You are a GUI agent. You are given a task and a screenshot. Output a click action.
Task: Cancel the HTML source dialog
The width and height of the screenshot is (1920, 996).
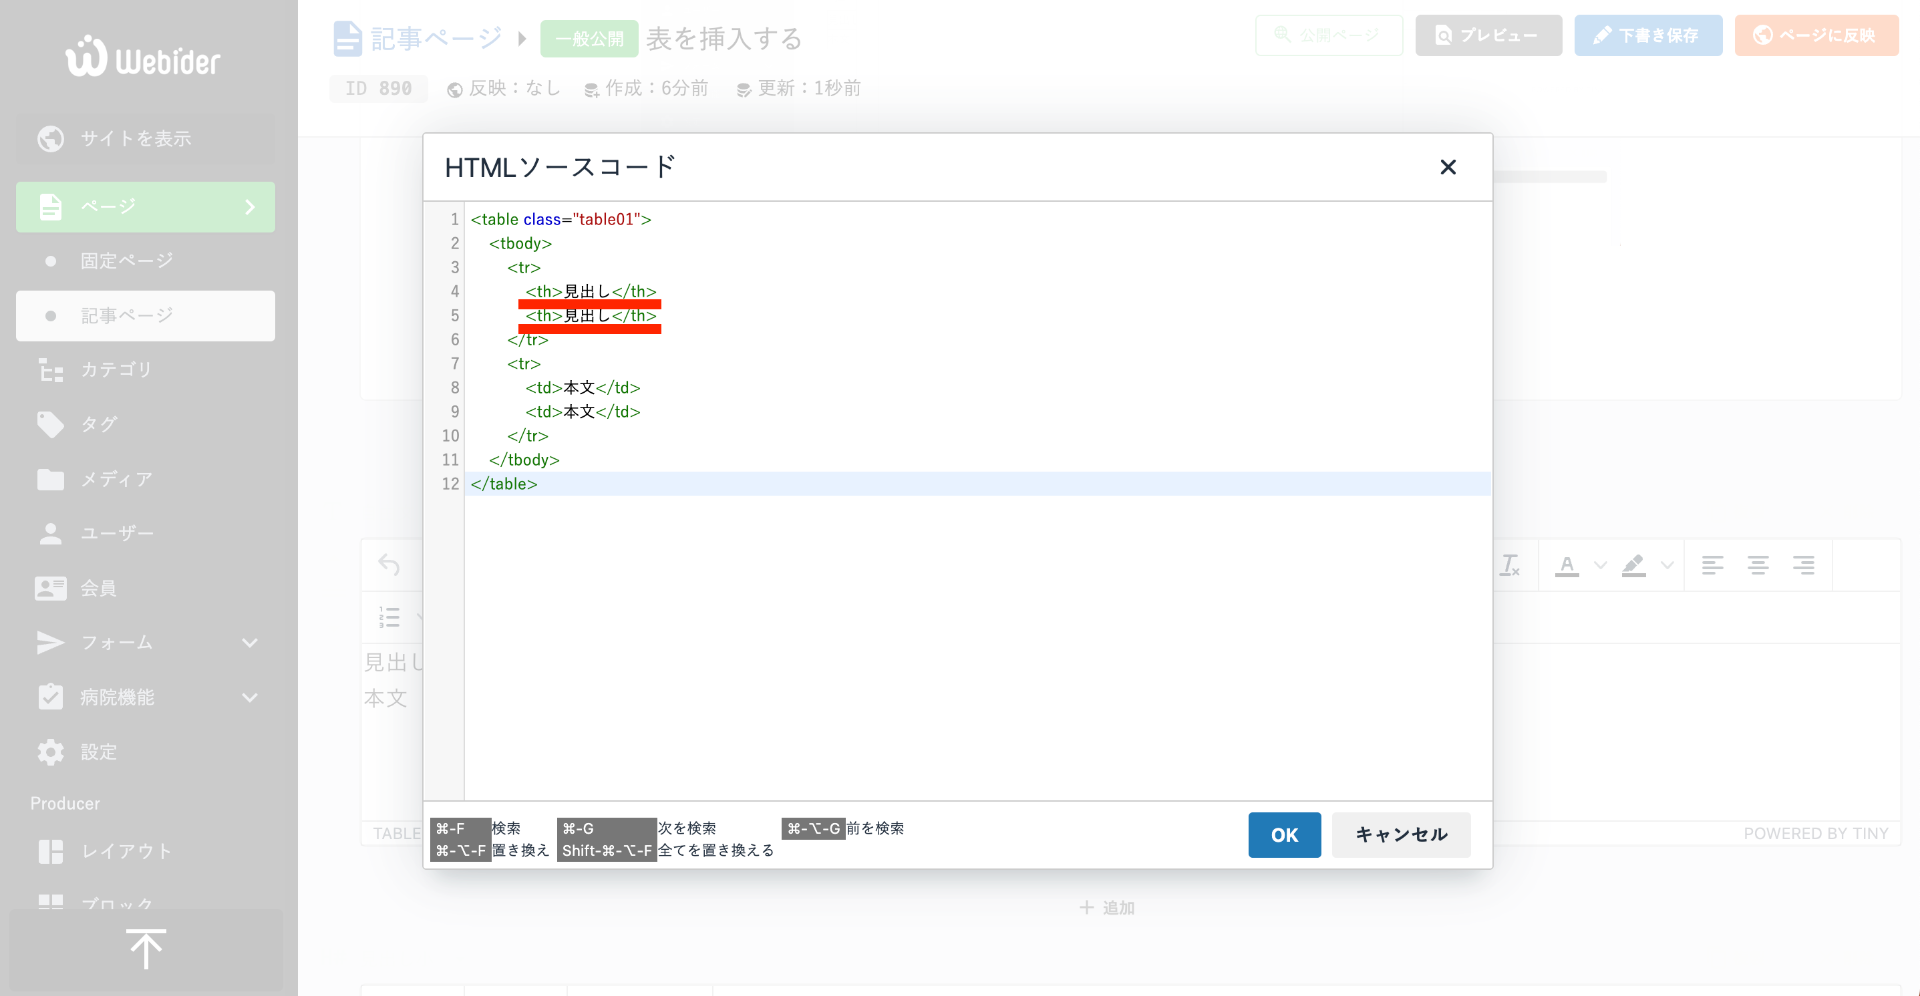1400,835
